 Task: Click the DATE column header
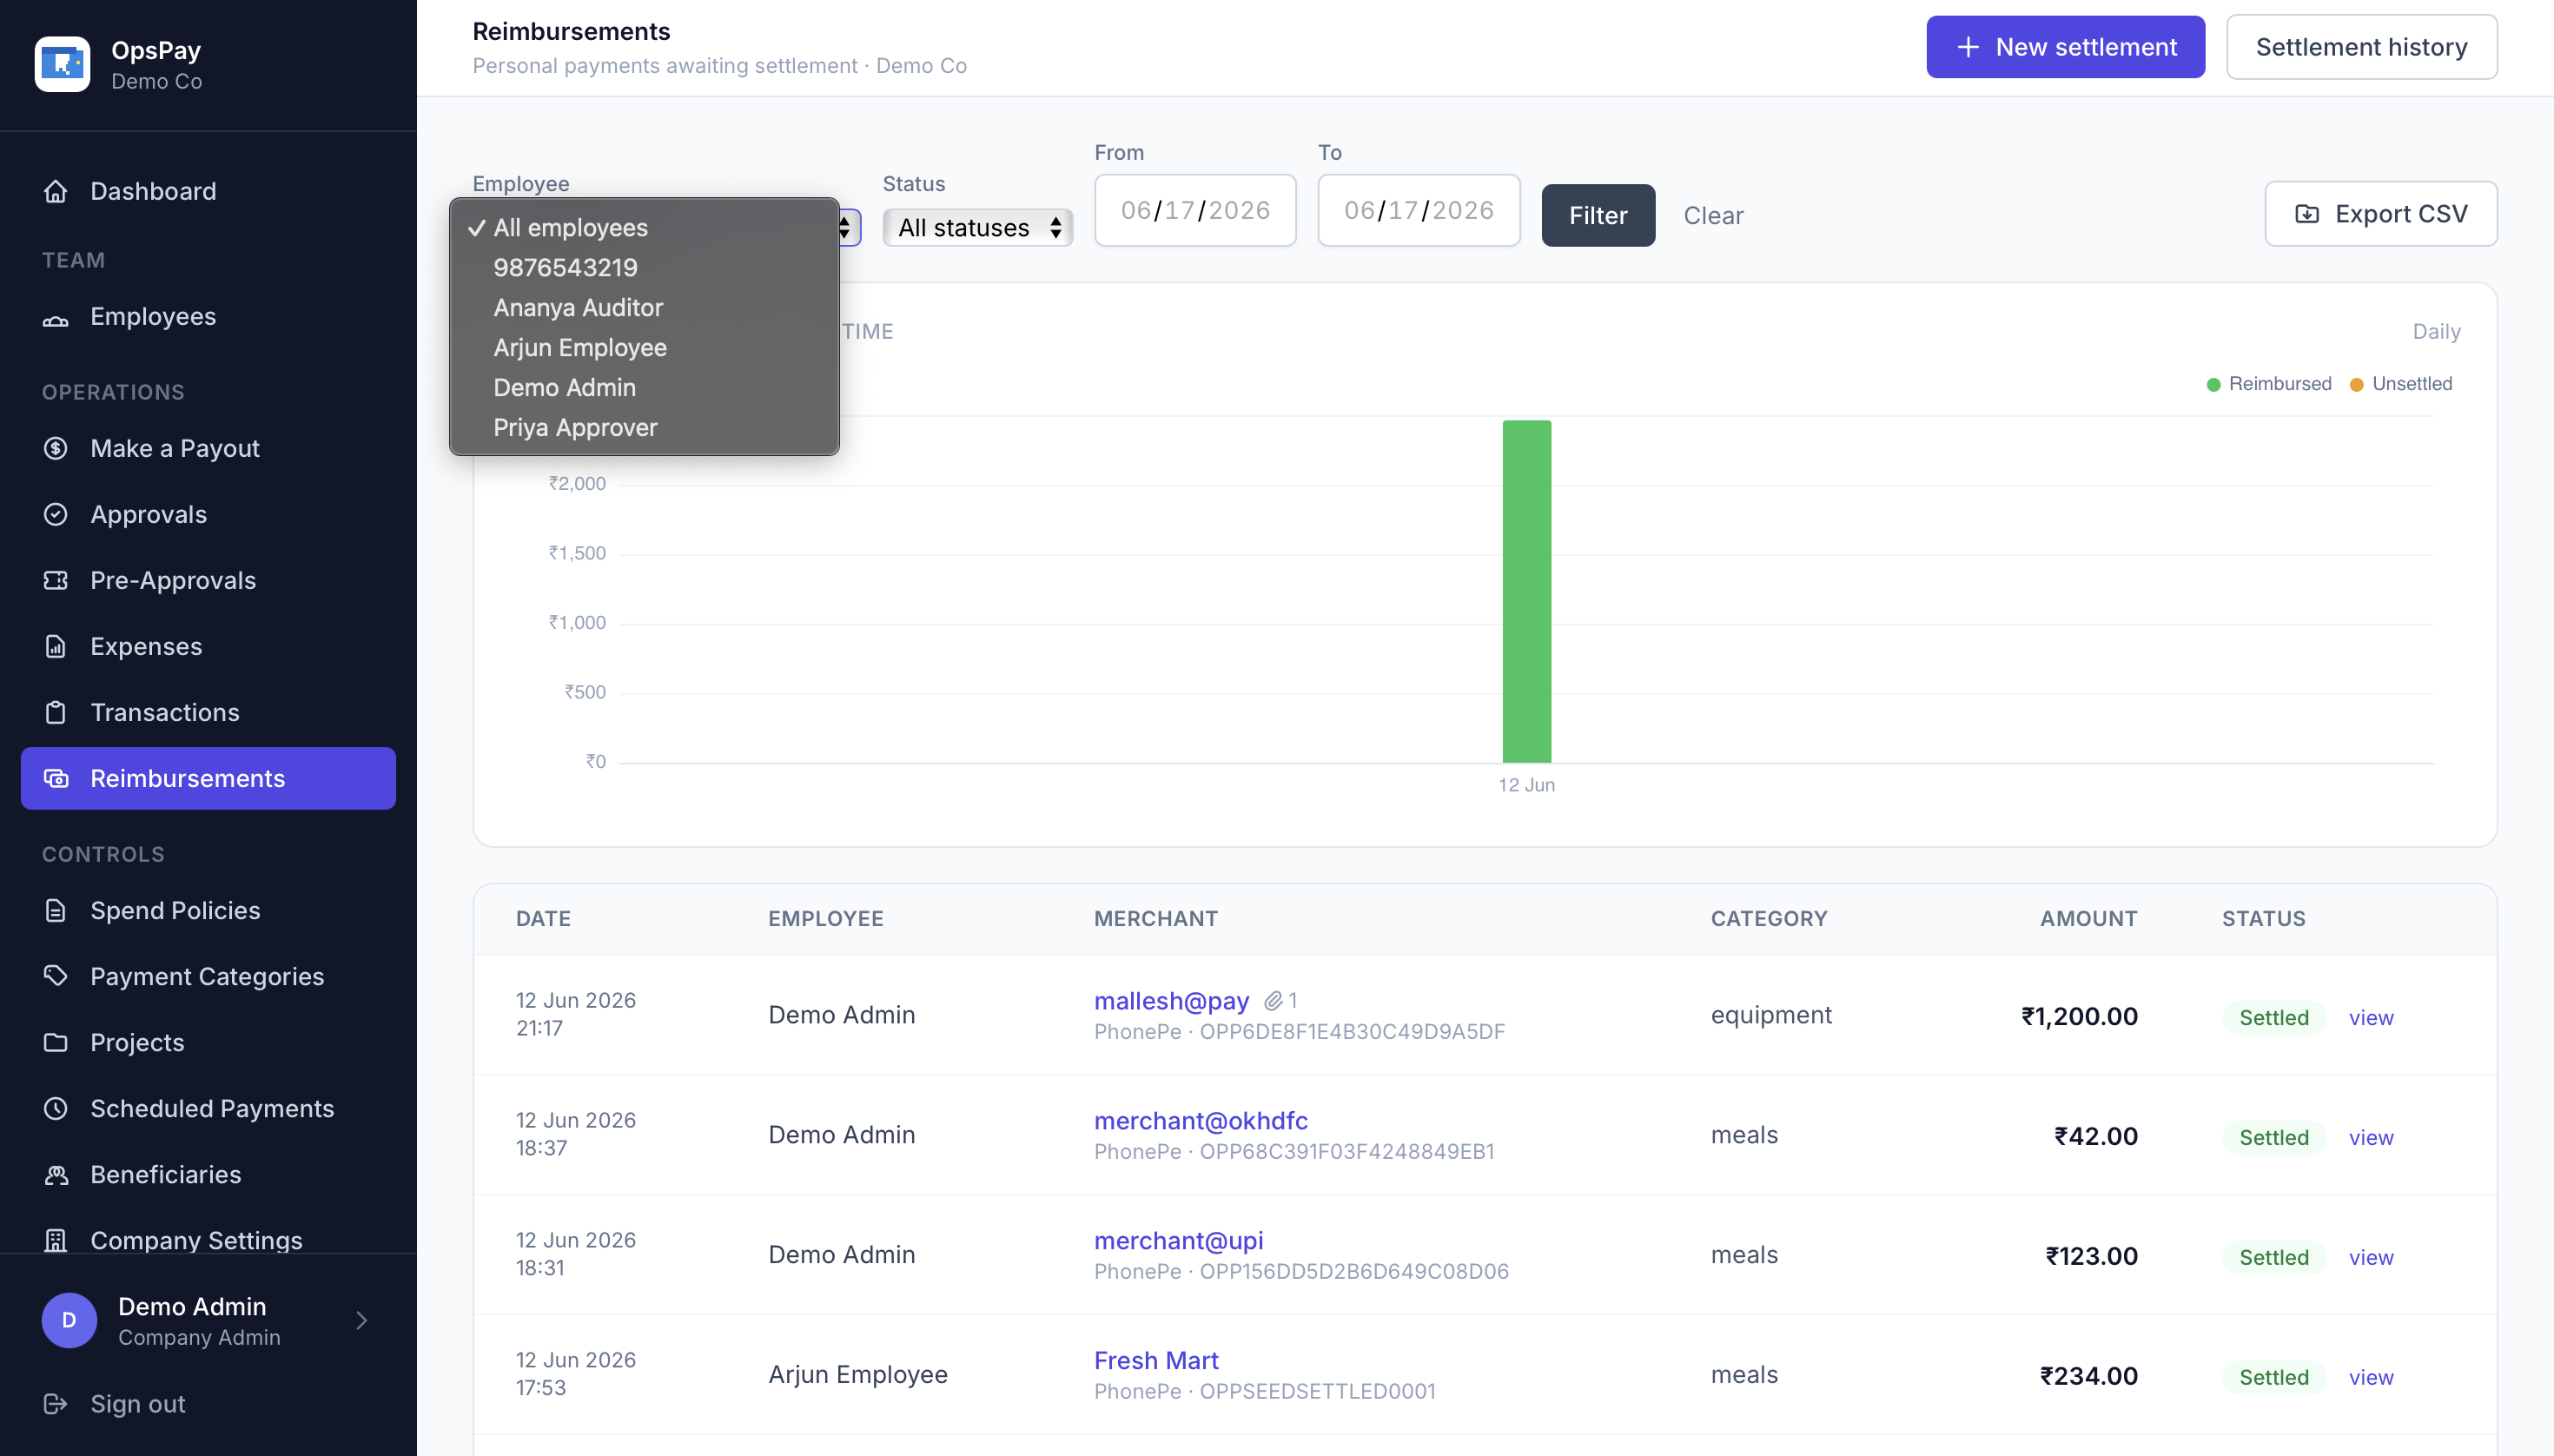pyautogui.click(x=543, y=919)
